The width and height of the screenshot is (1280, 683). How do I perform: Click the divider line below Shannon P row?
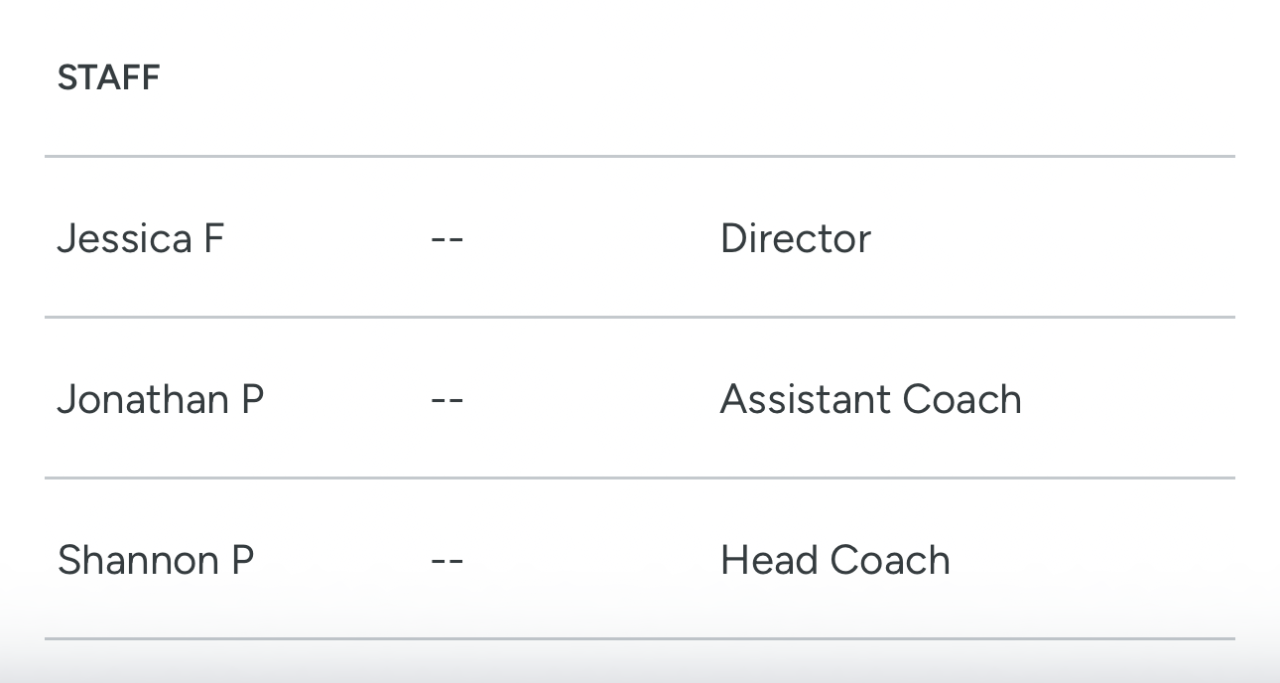[x=640, y=638]
